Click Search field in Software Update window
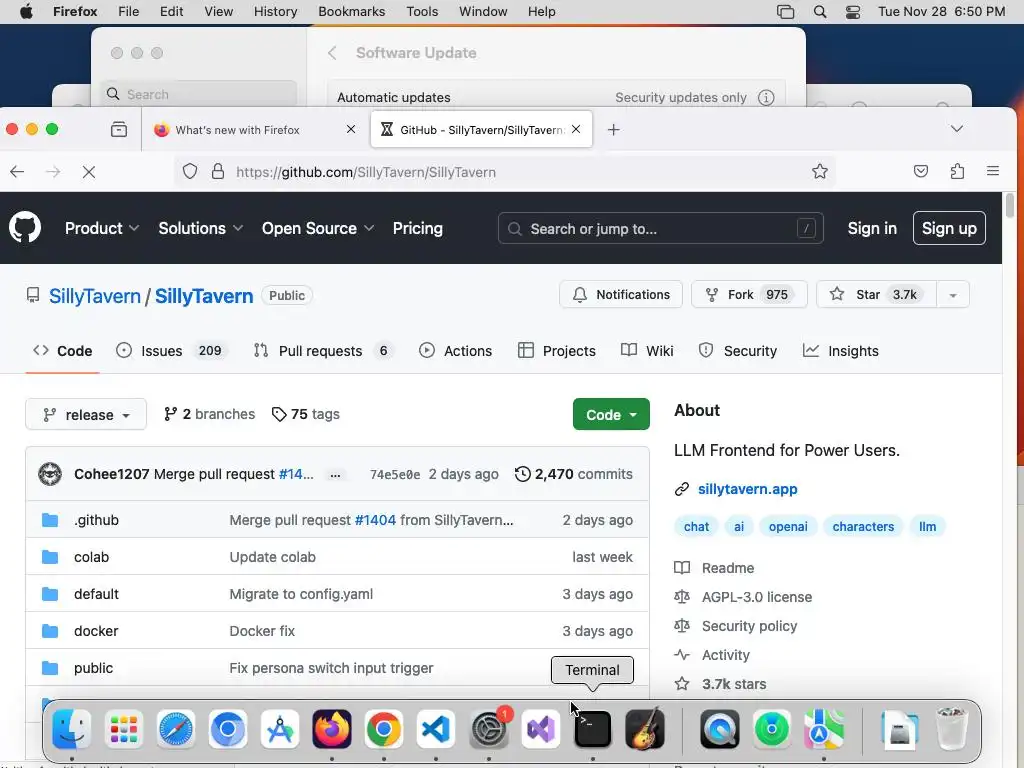The image size is (1024, 768). click(199, 94)
